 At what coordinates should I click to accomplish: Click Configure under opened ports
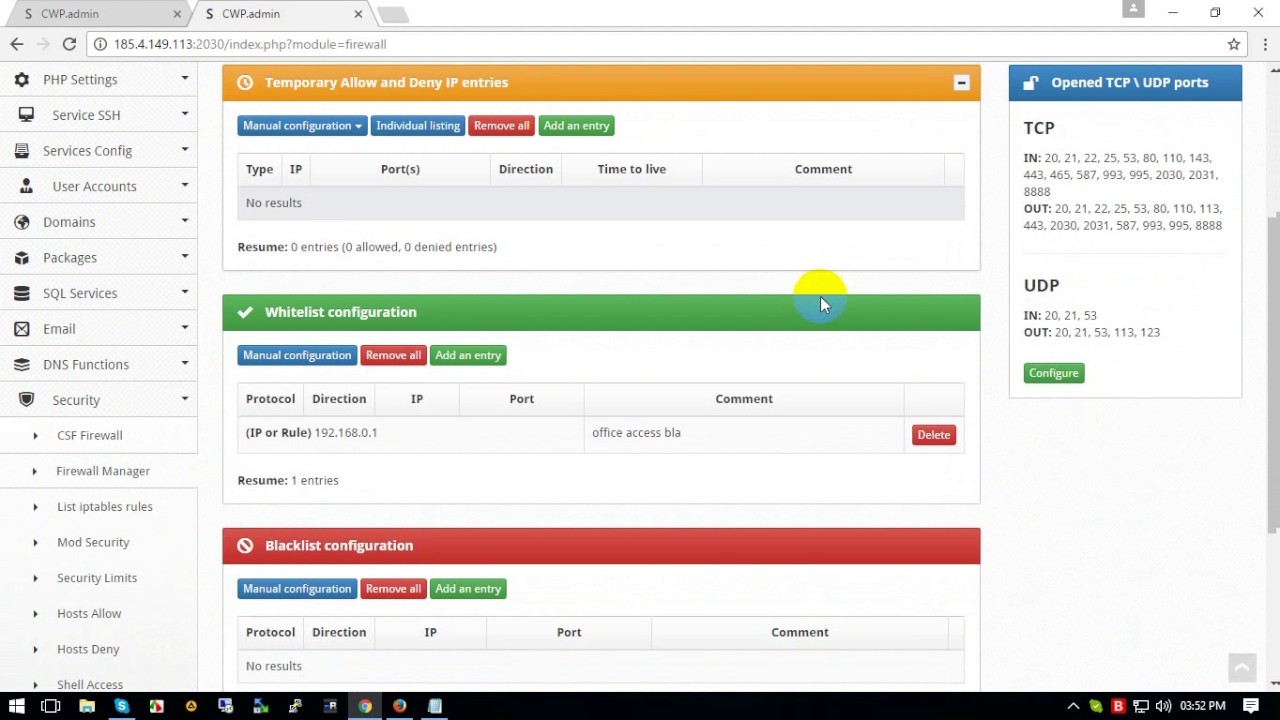(1054, 373)
